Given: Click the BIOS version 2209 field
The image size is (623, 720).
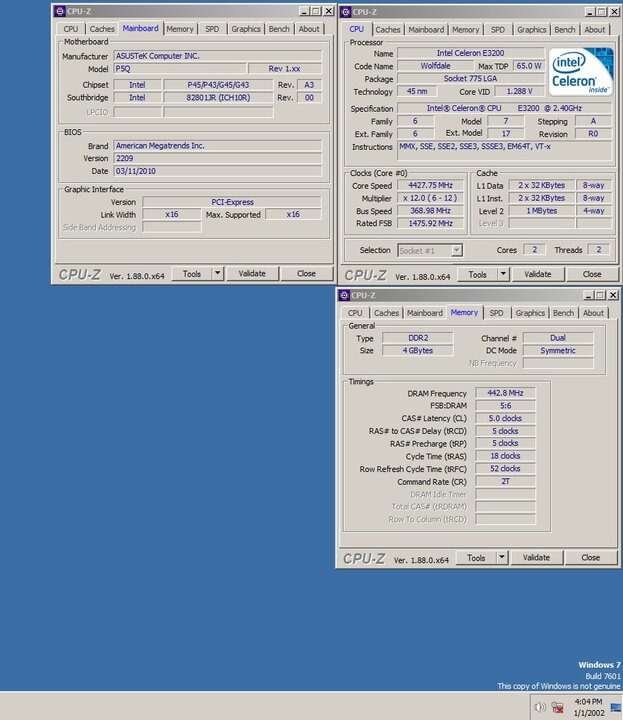Looking at the screenshot, I should coord(218,158).
